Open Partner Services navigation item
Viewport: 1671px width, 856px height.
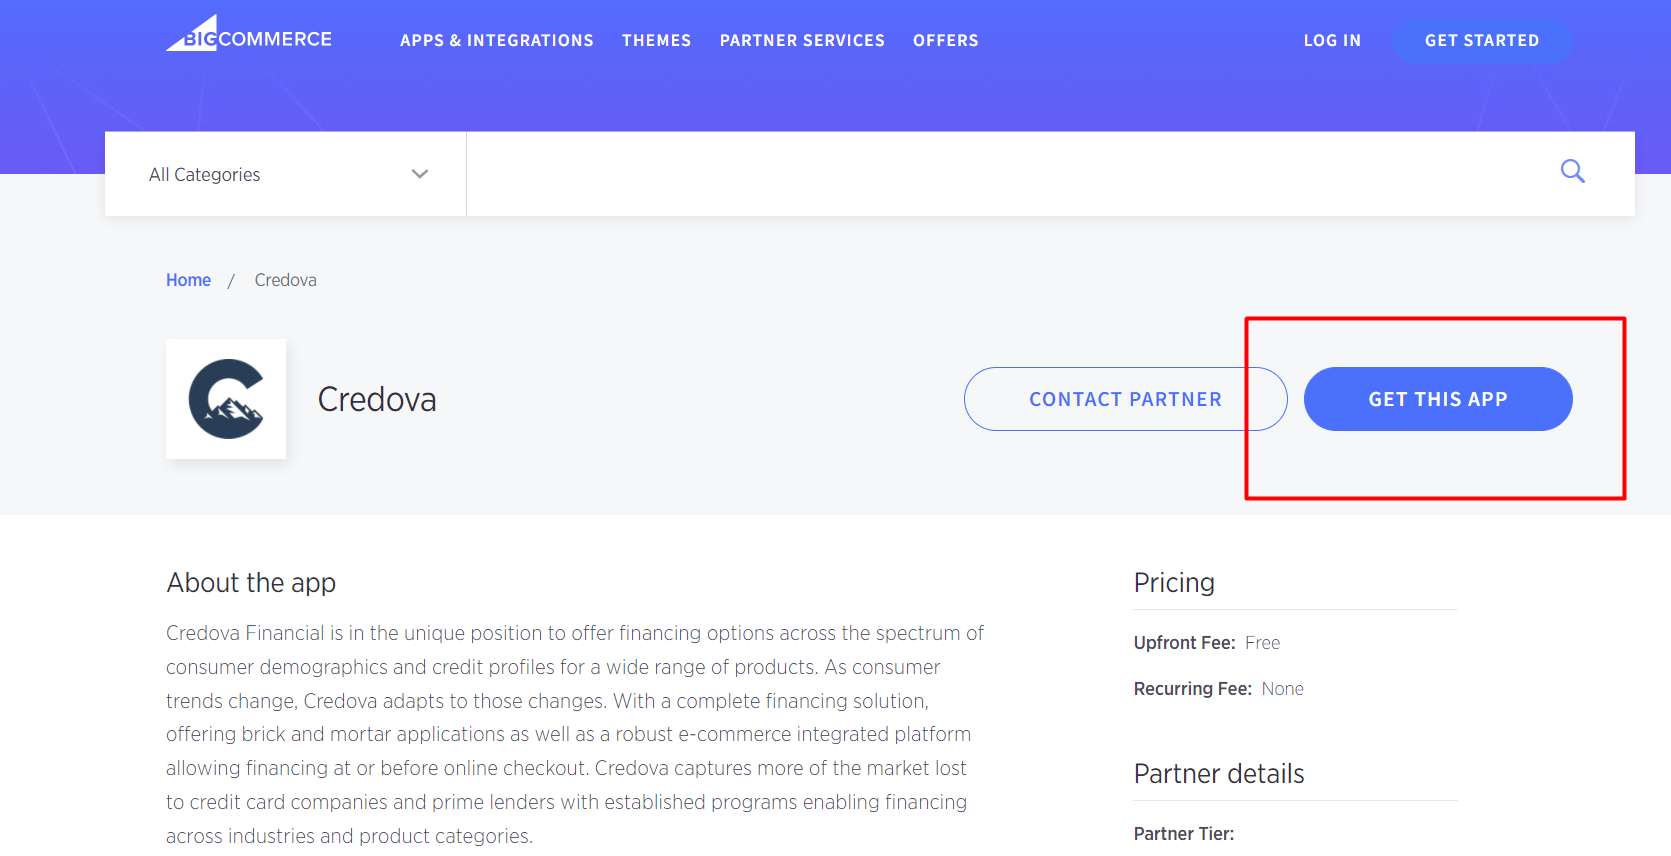802,40
